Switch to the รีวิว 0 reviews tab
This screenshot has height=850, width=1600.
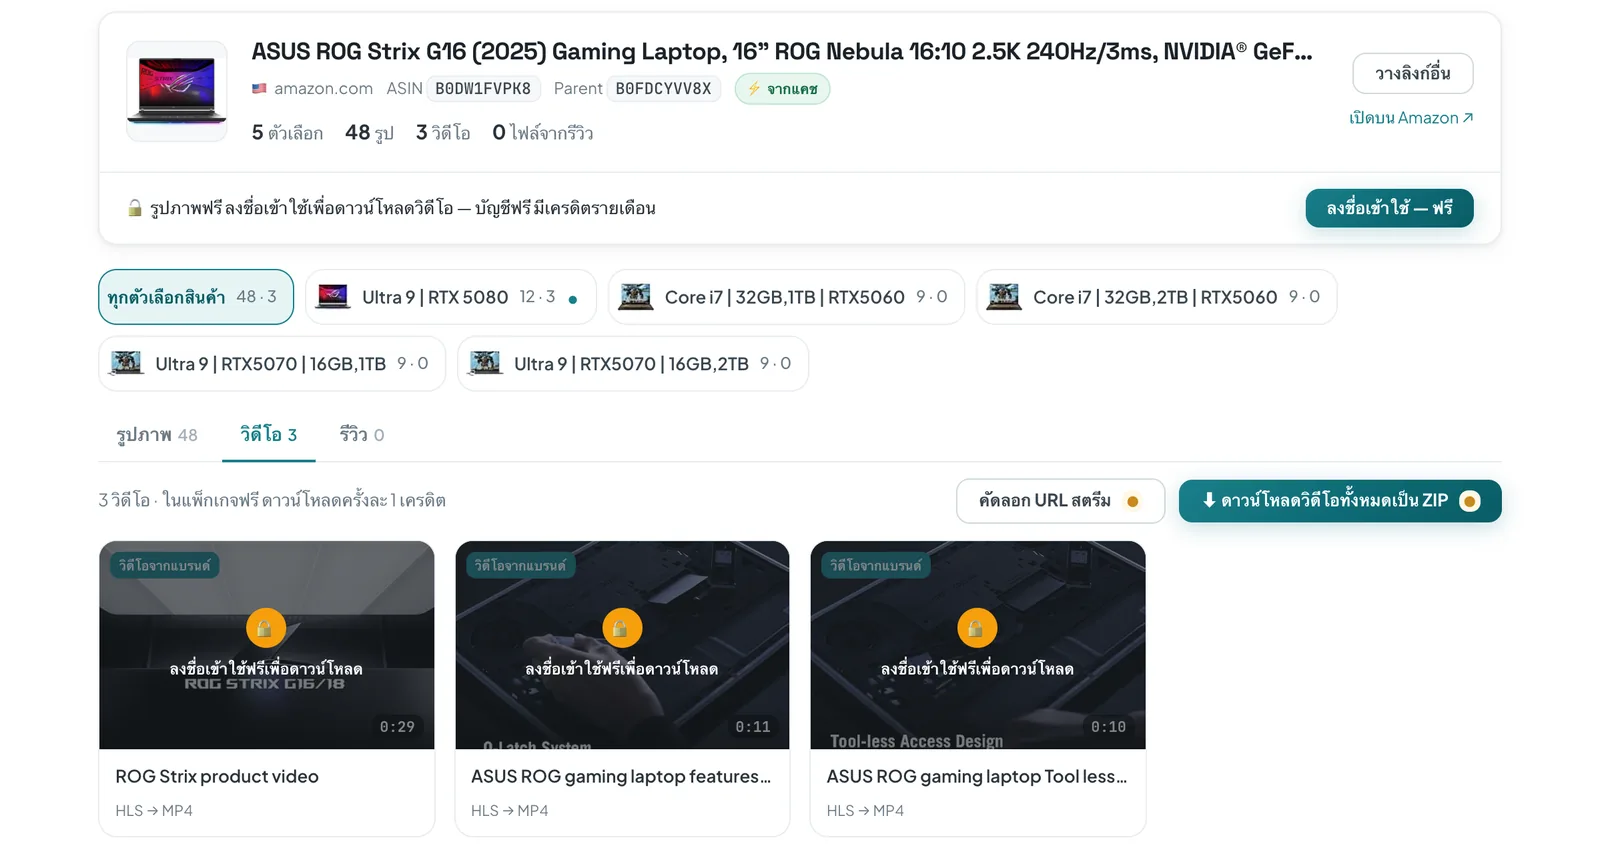362,435
